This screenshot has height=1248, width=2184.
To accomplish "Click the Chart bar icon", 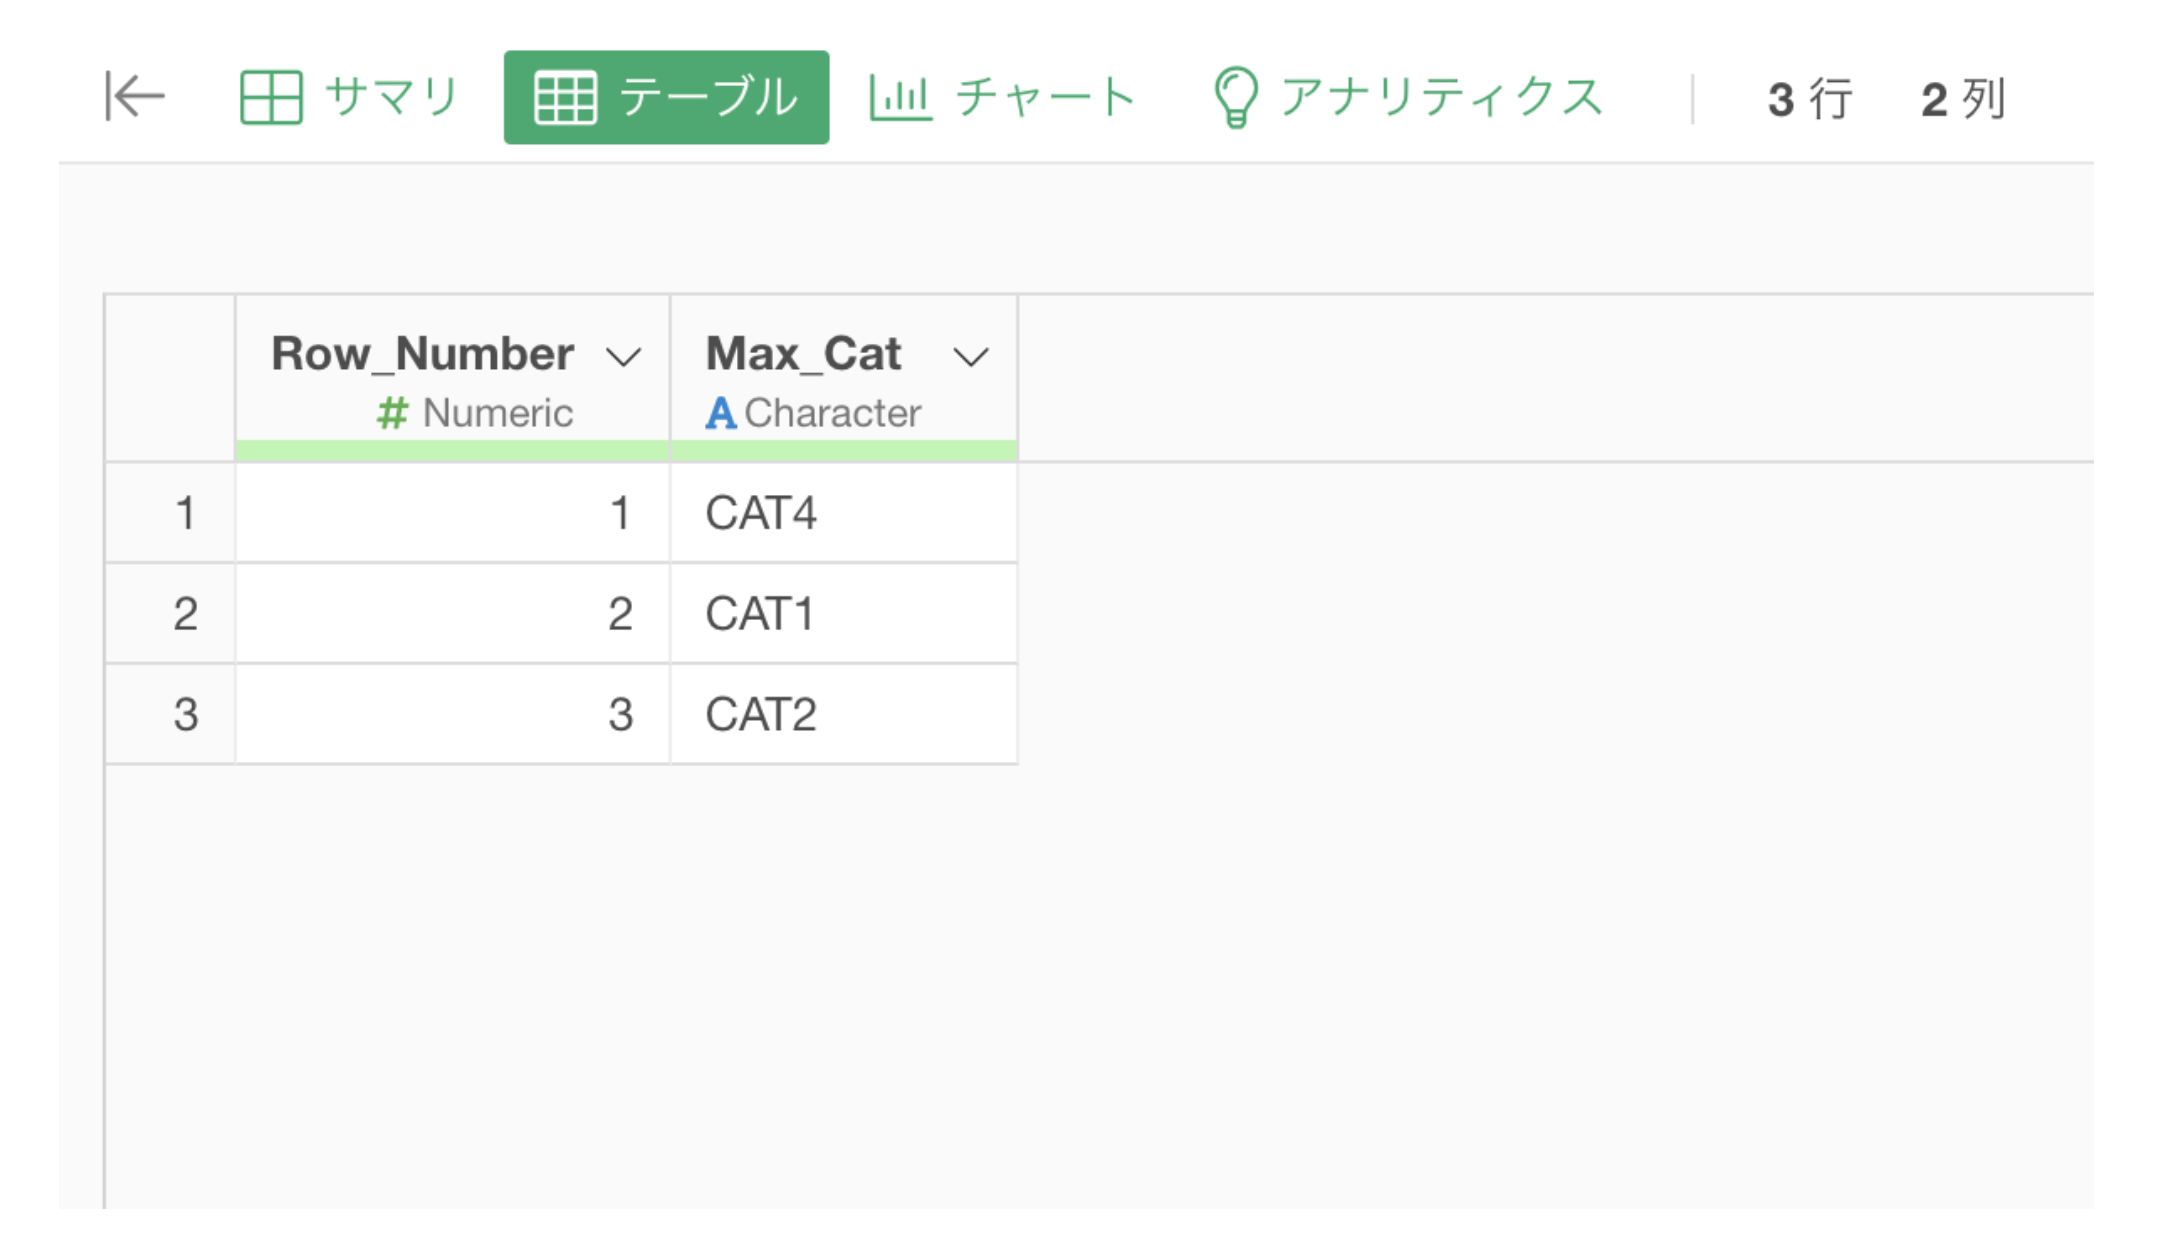I will pos(900,97).
